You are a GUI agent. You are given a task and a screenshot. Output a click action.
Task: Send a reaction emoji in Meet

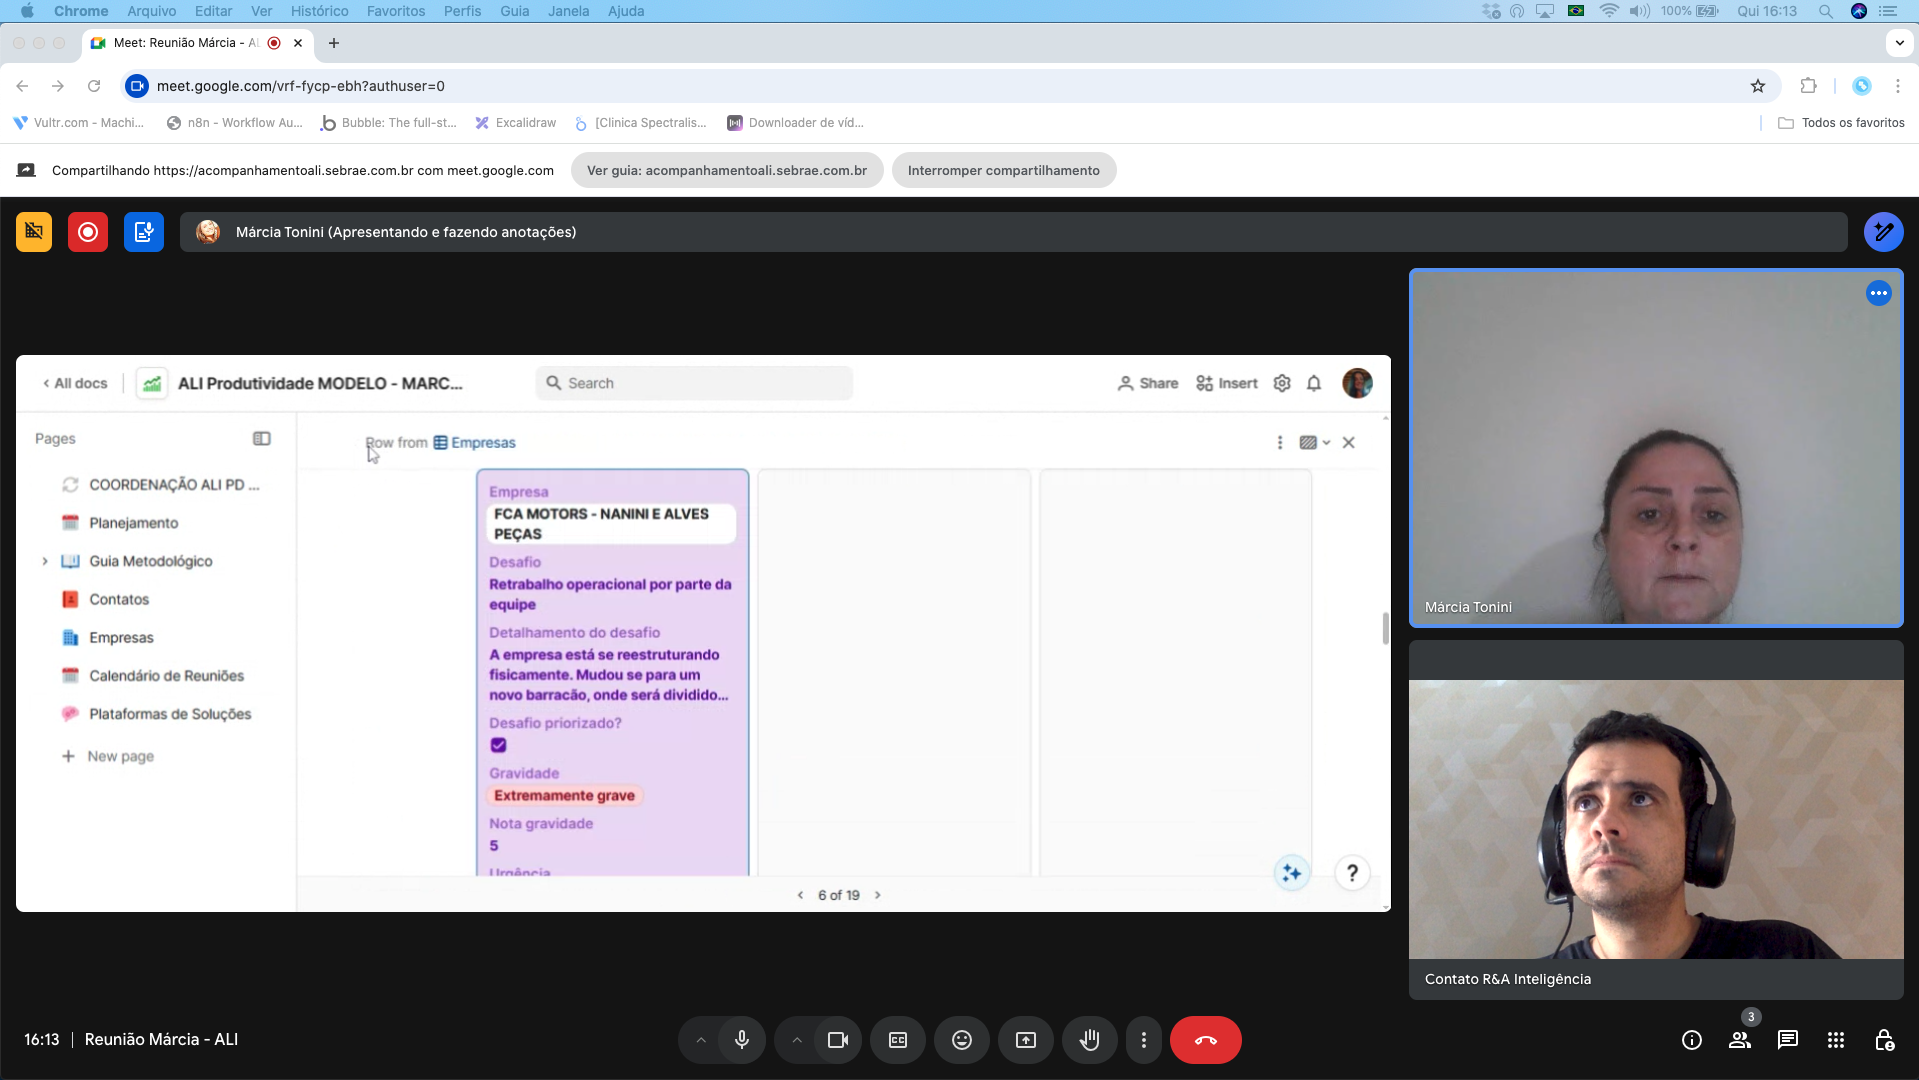[962, 1040]
